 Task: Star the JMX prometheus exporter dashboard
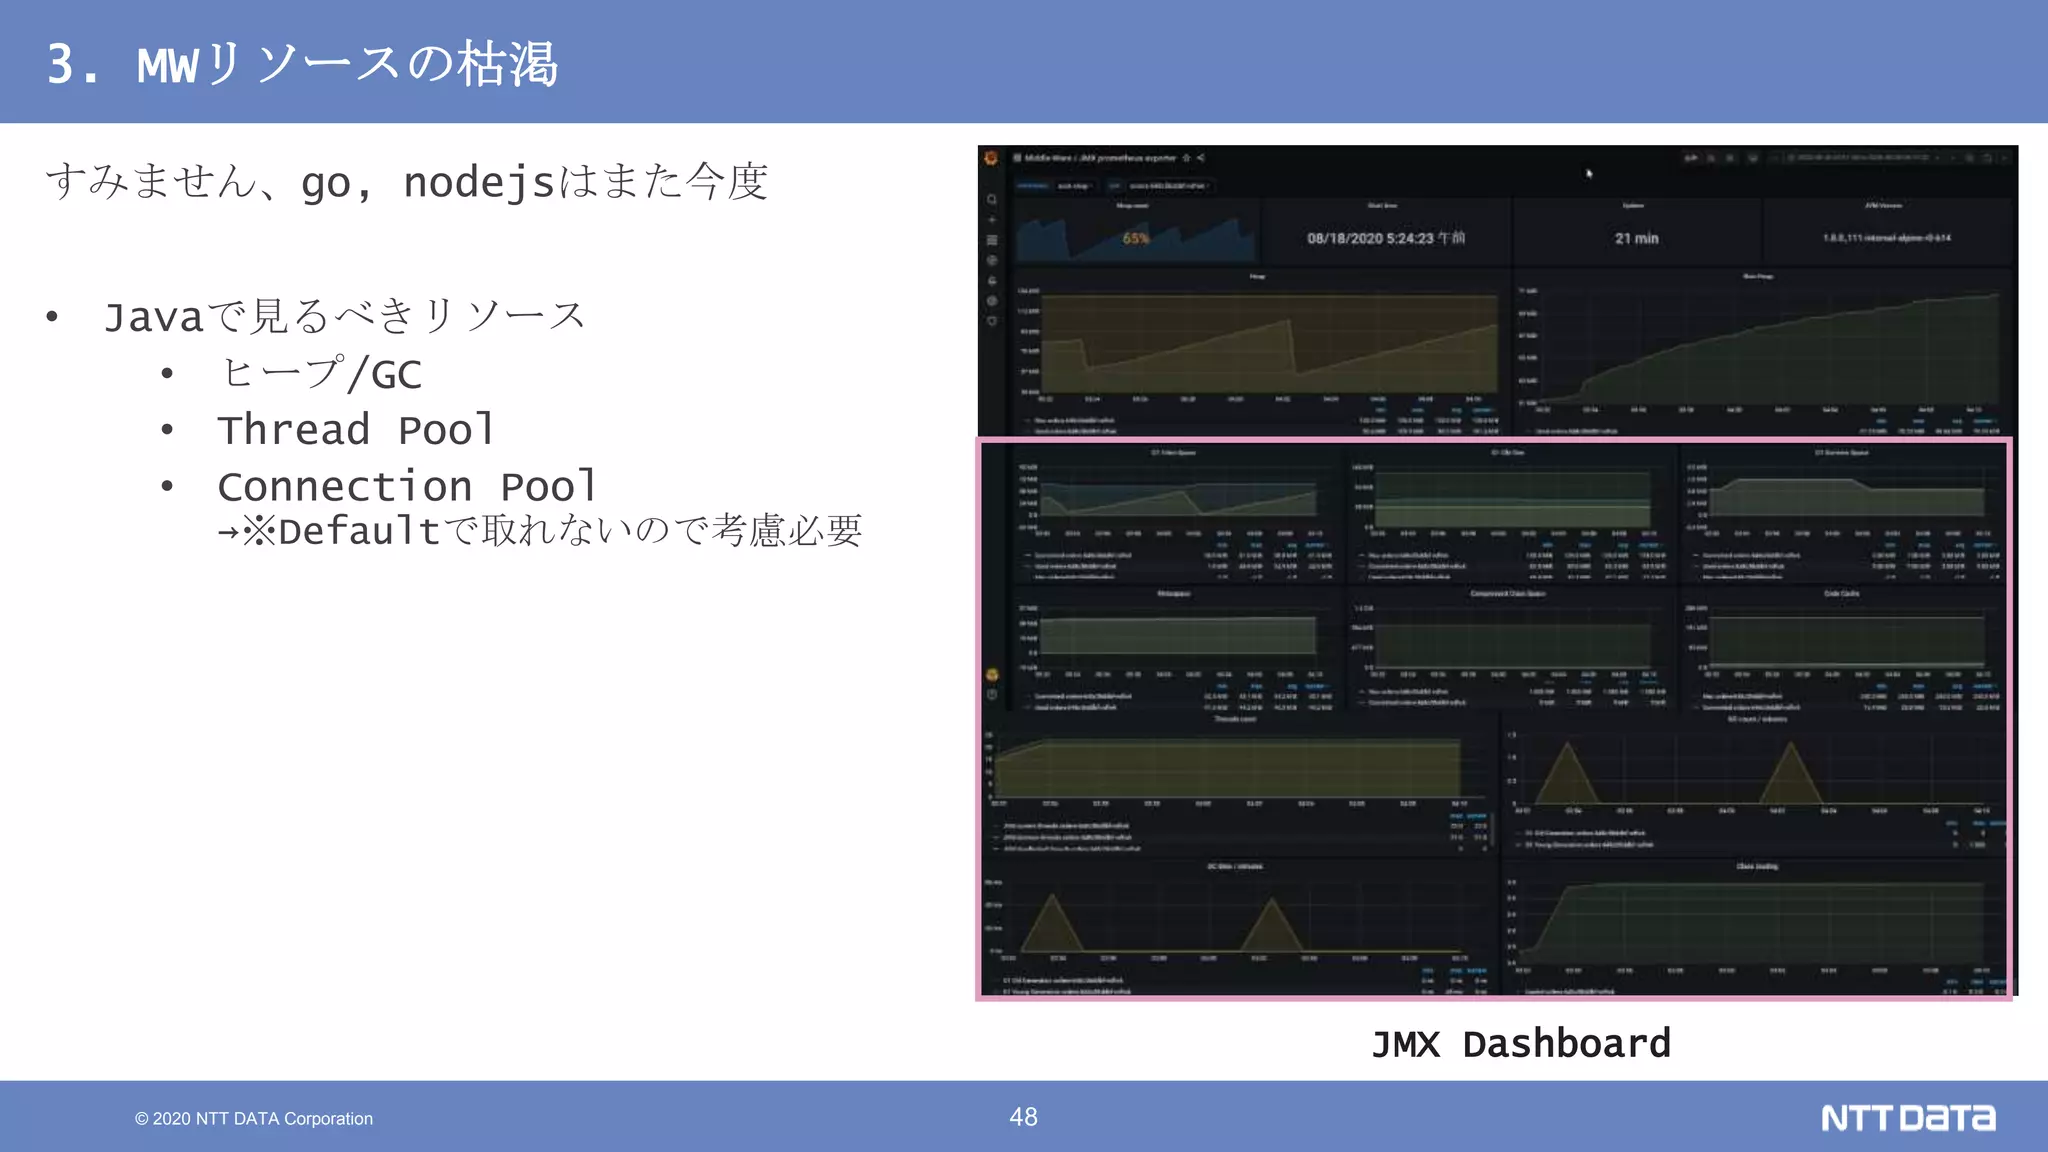pyautogui.click(x=1186, y=158)
